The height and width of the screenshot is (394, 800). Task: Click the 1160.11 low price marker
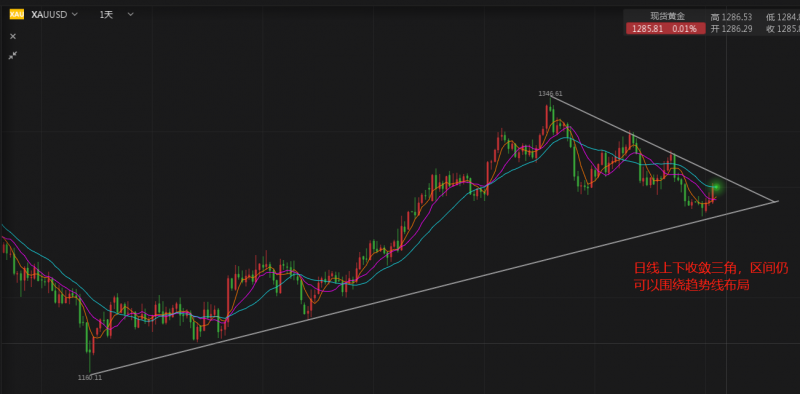(x=90, y=378)
